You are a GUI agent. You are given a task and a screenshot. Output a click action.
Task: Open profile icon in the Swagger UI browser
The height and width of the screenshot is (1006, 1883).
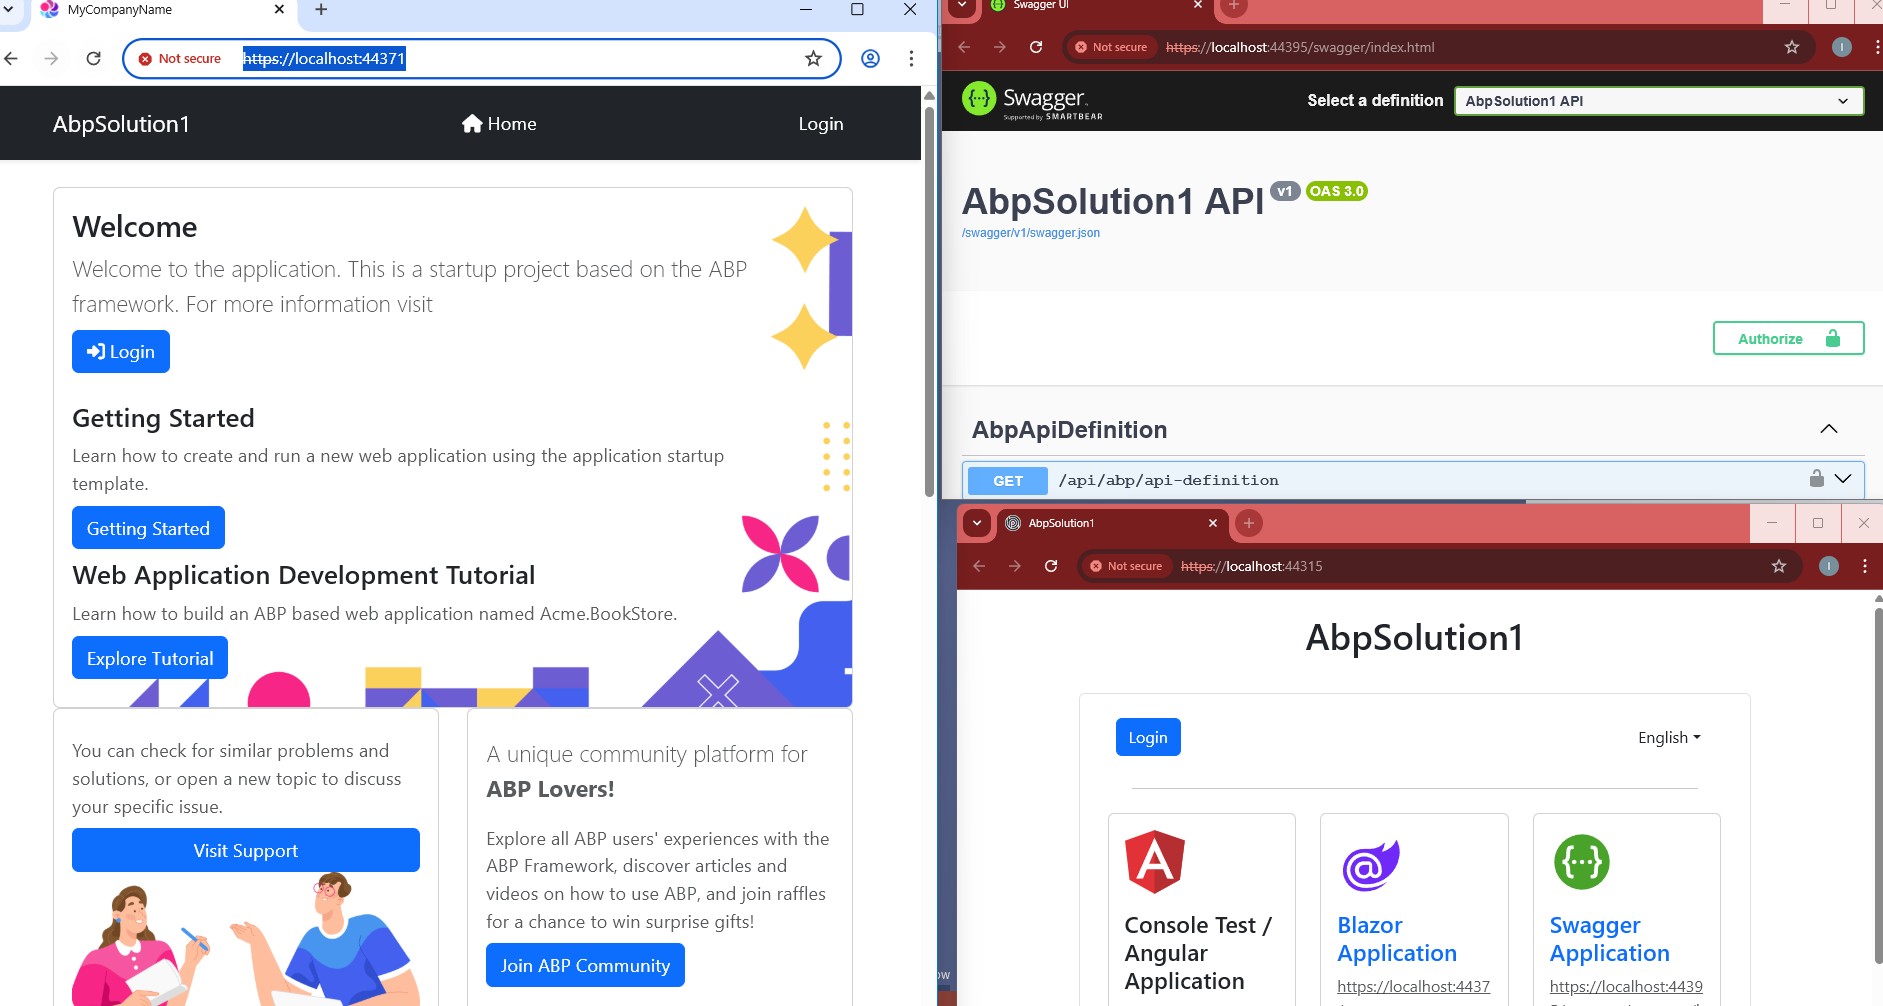pos(1842,47)
